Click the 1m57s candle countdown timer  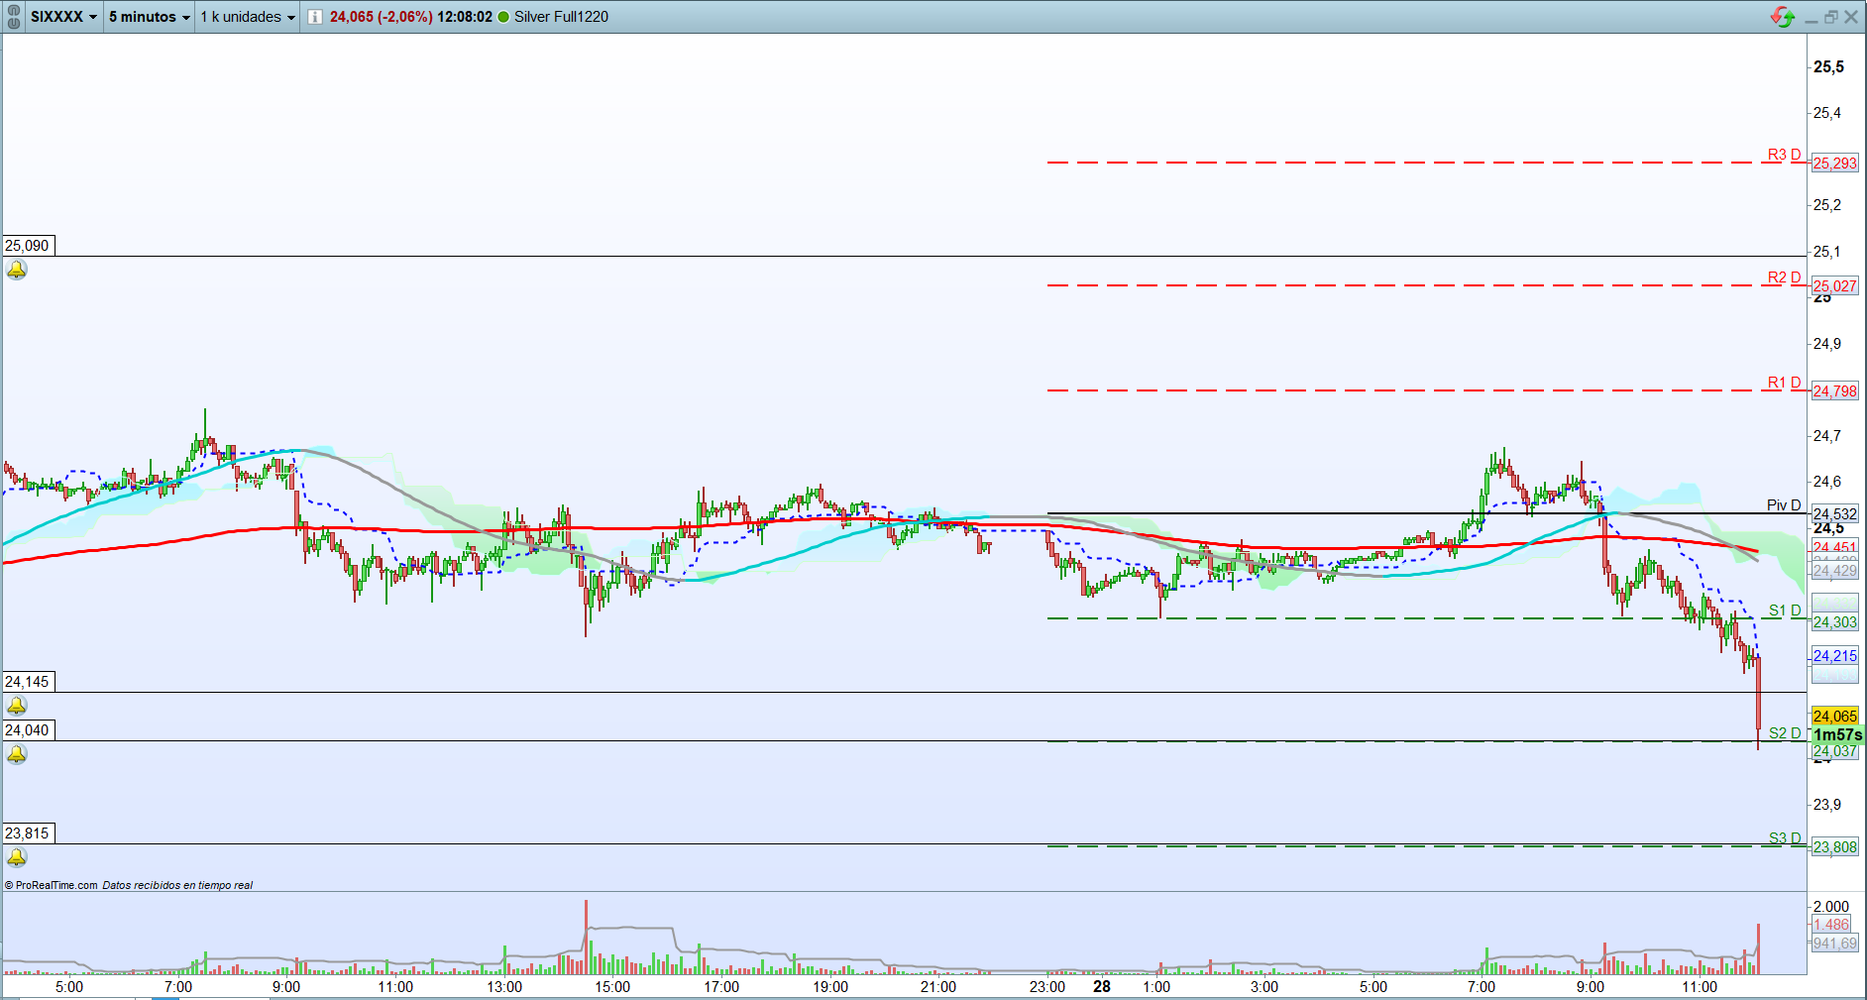point(1837,735)
